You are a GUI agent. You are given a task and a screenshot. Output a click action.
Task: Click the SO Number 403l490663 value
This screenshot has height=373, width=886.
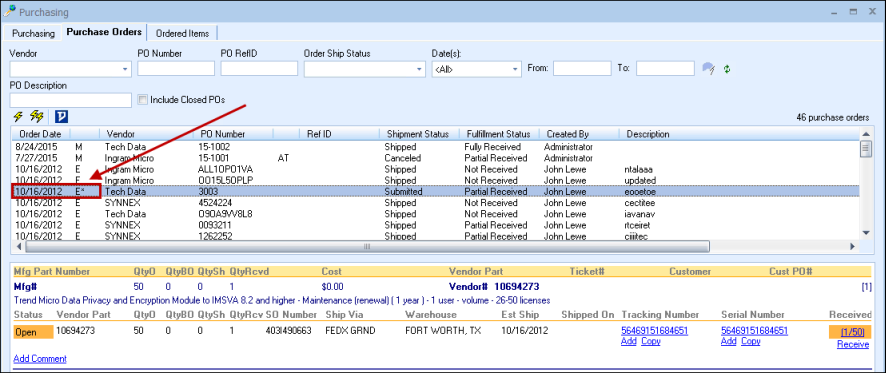point(288,331)
